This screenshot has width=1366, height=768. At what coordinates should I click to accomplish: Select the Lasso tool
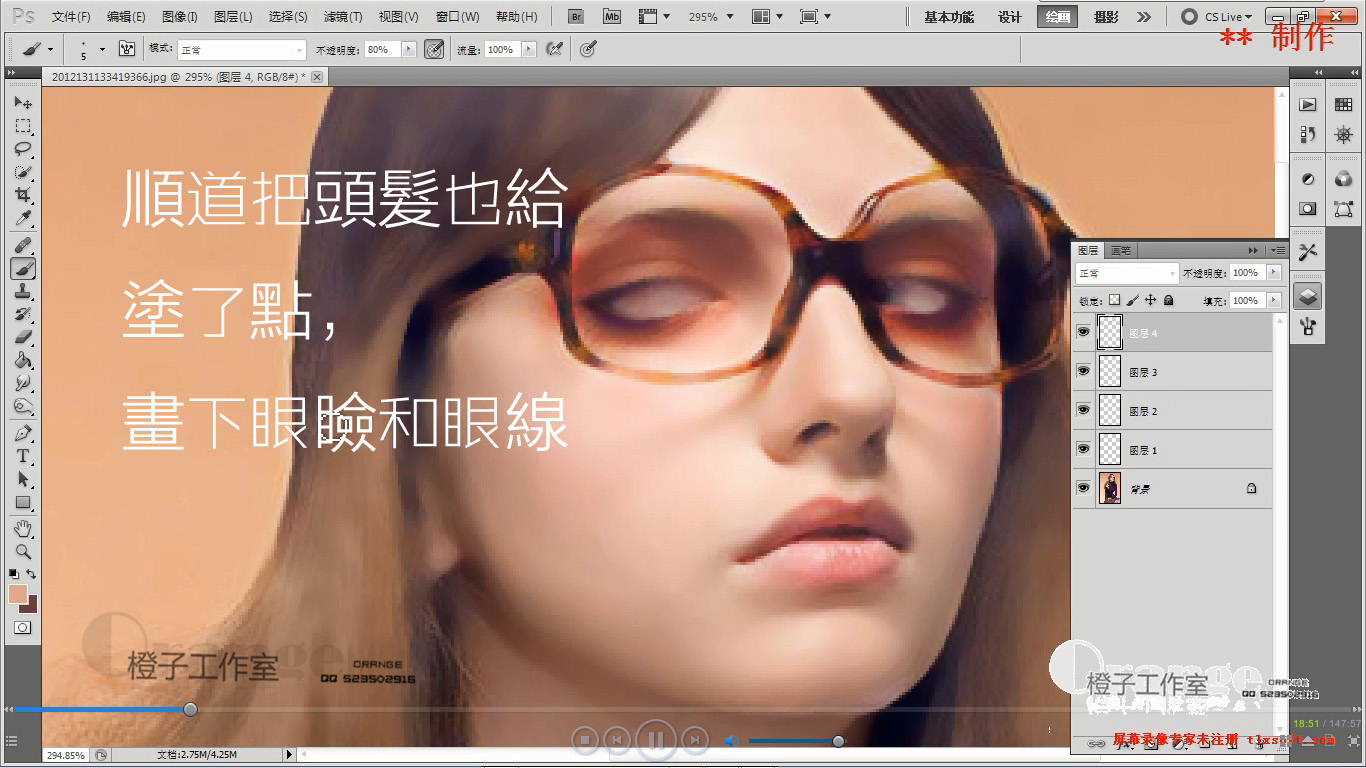coord(23,149)
